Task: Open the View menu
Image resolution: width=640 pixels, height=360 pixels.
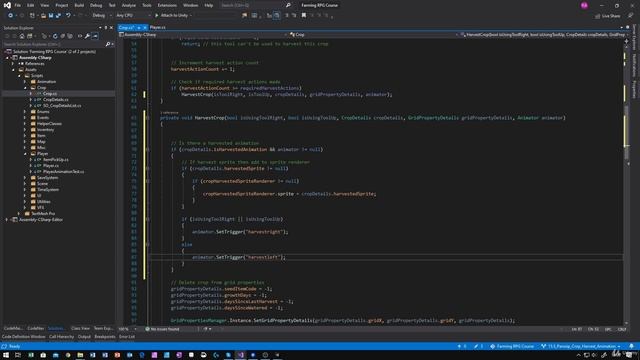Action: coord(44,5)
